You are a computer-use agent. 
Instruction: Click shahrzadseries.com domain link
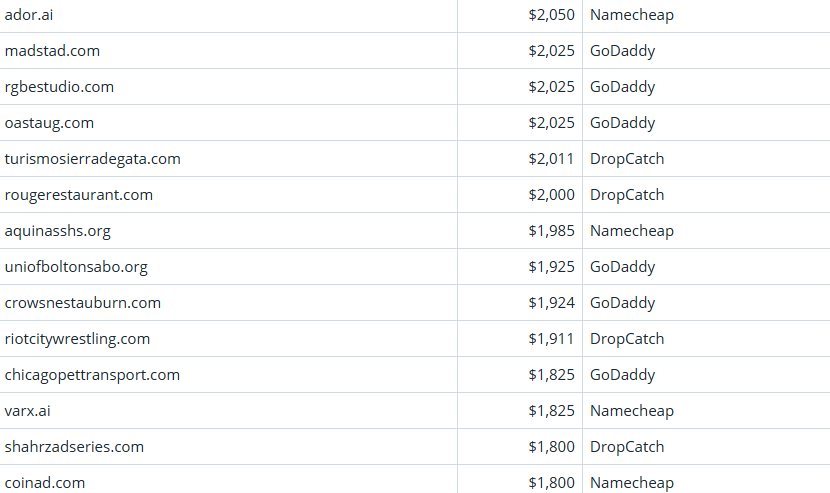click(74, 447)
